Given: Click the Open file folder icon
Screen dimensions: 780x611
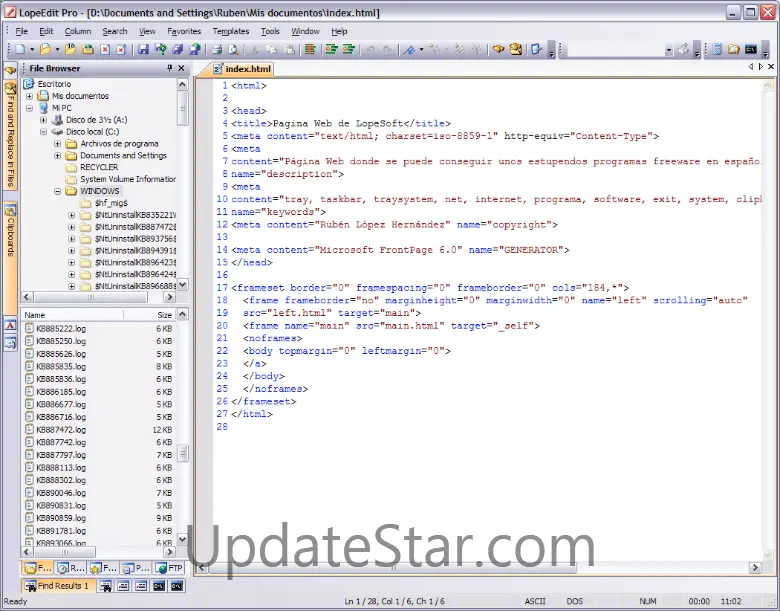Looking at the screenshot, I should (45, 49).
